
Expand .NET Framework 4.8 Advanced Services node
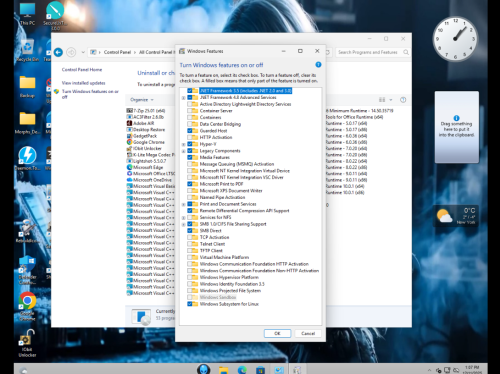(x=183, y=98)
